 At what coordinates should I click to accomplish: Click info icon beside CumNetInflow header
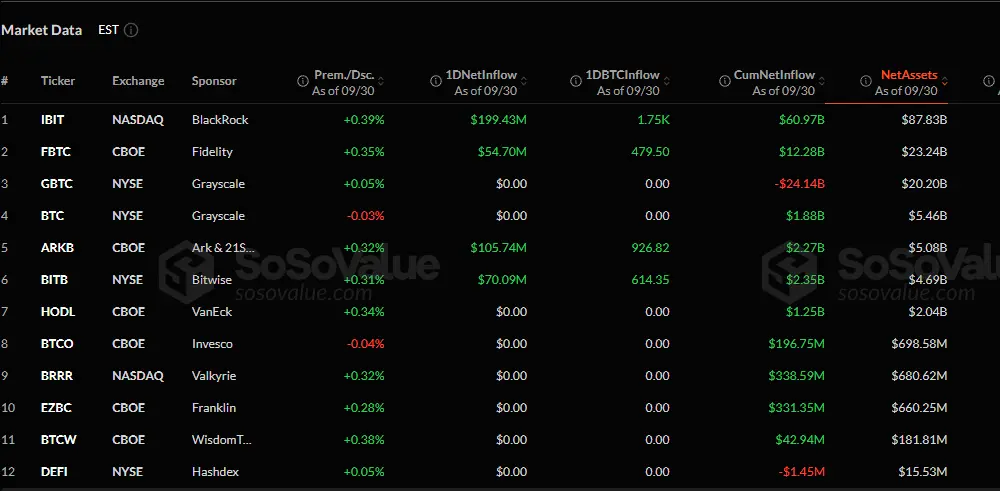point(722,81)
